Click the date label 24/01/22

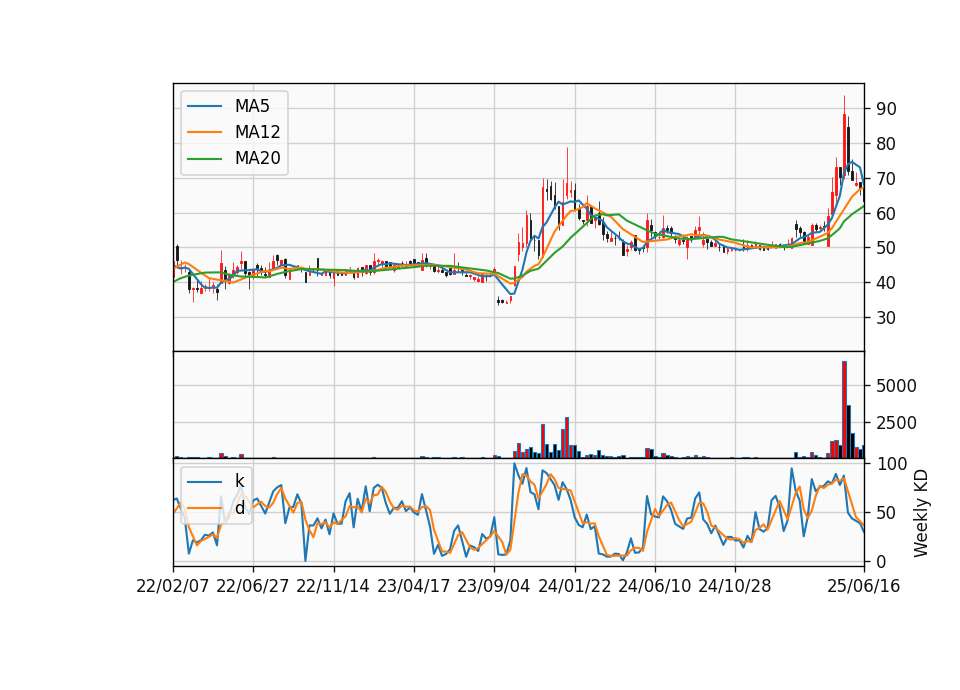click(574, 586)
